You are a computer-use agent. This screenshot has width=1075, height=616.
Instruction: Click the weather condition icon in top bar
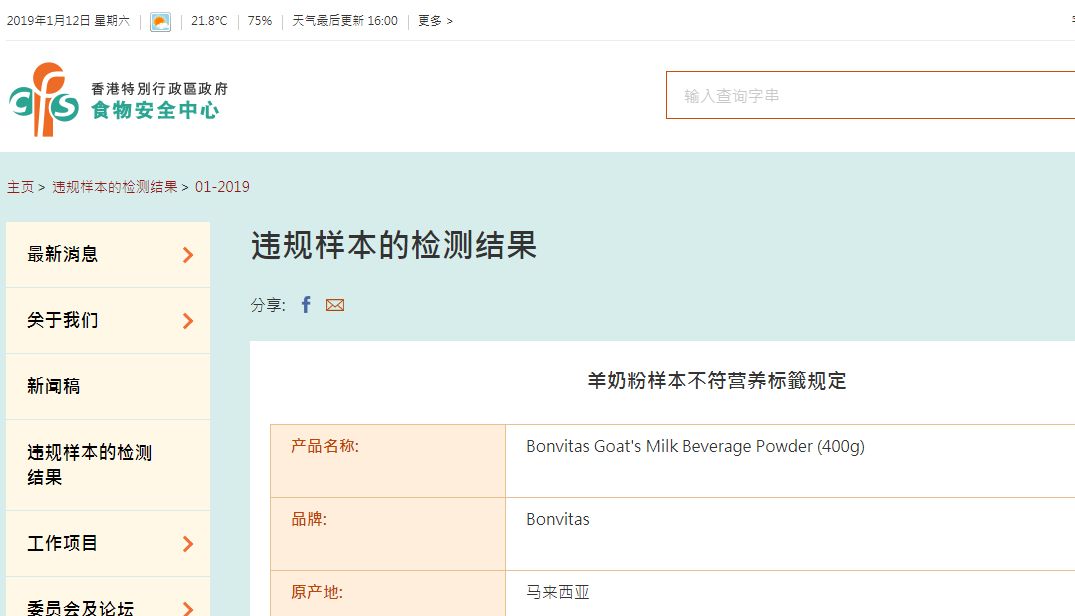159,20
